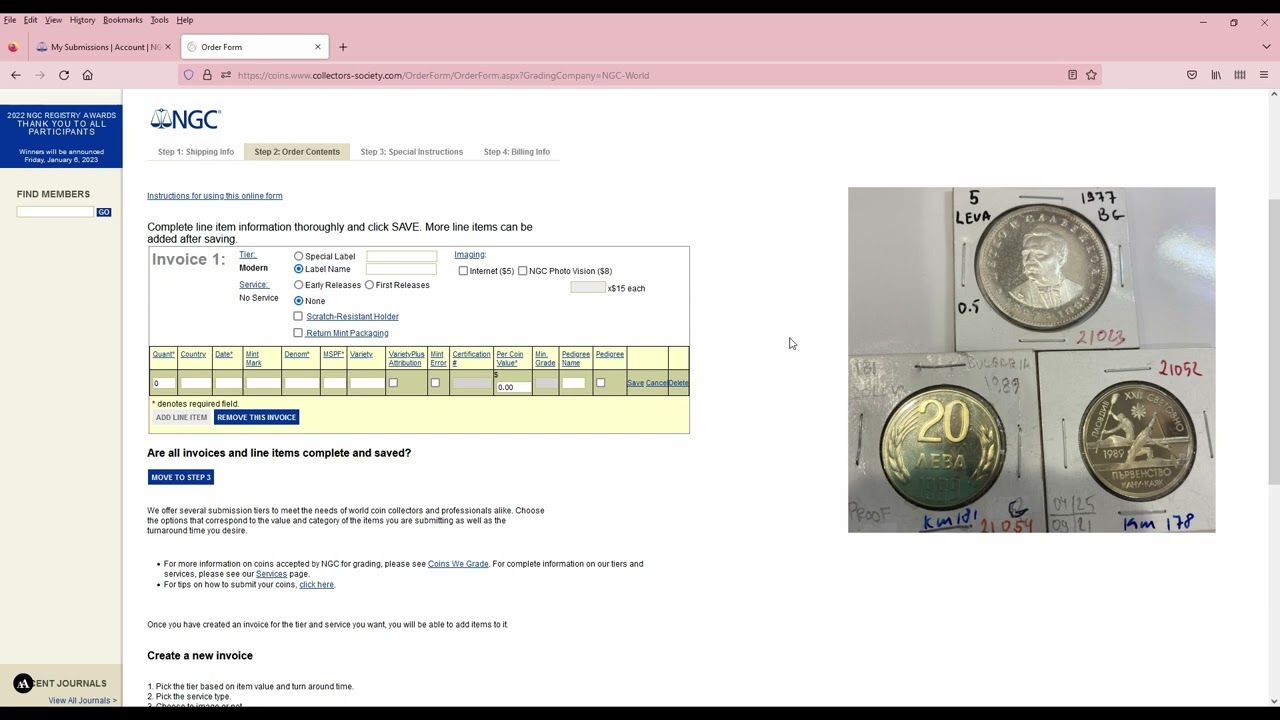Image resolution: width=1280 pixels, height=720 pixels.
Task: Tick the Pedigree checkbox in line item
Action: click(600, 383)
